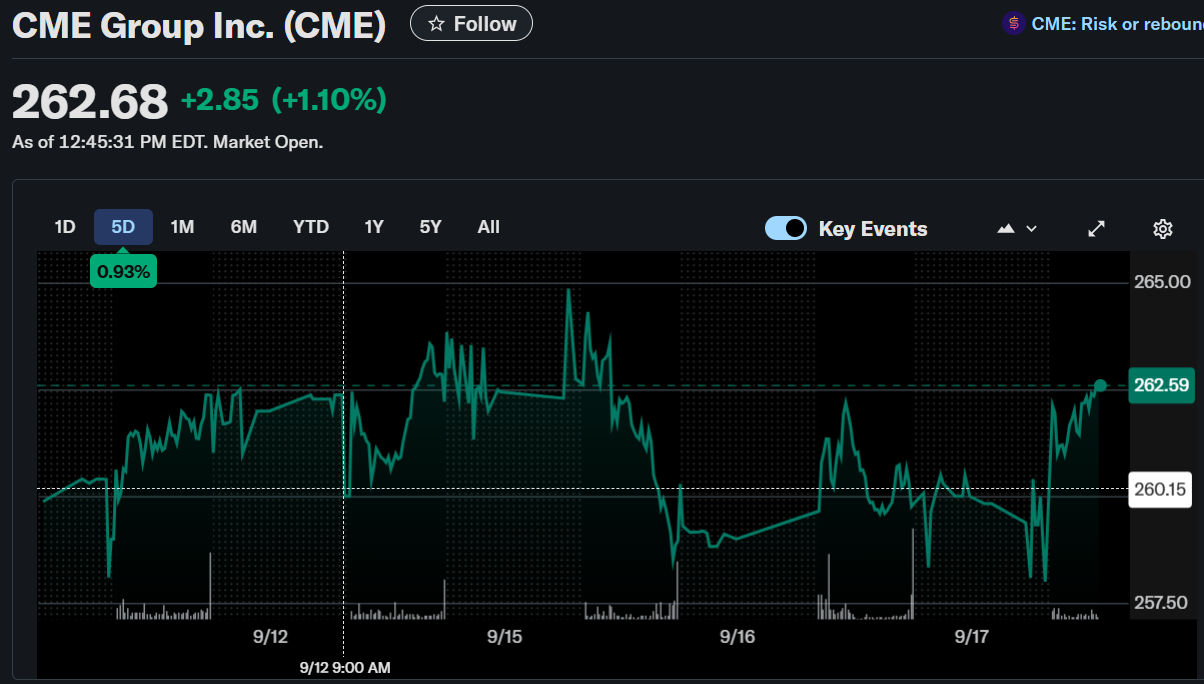The height and width of the screenshot is (684, 1204).
Task: Expand chart to full screen
Action: [1097, 229]
